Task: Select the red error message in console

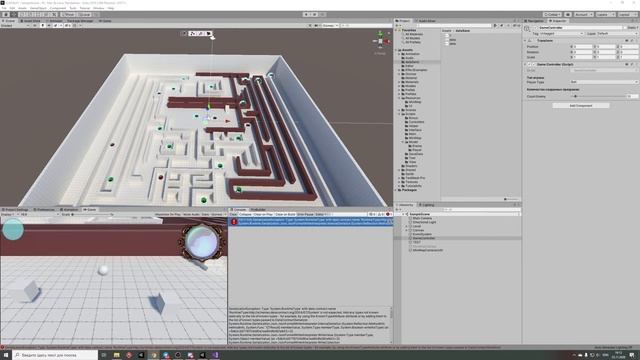Action: click(310, 222)
